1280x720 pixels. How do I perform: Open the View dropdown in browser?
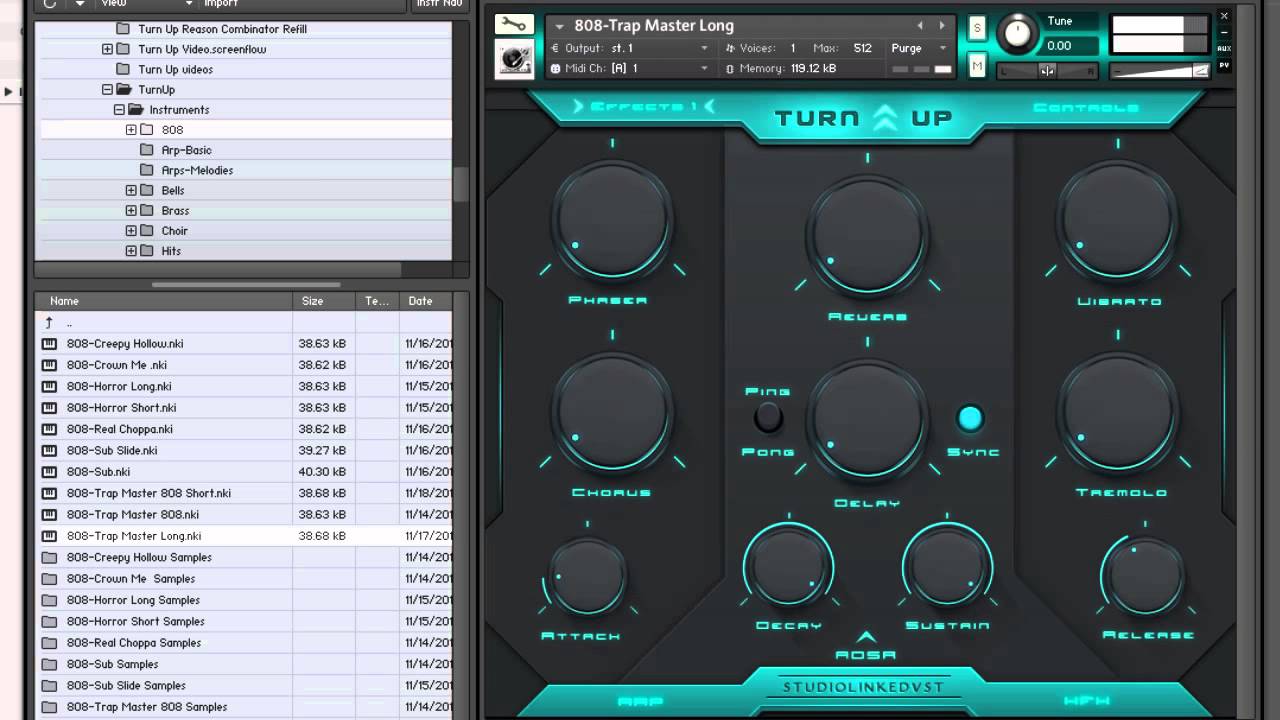point(147,3)
